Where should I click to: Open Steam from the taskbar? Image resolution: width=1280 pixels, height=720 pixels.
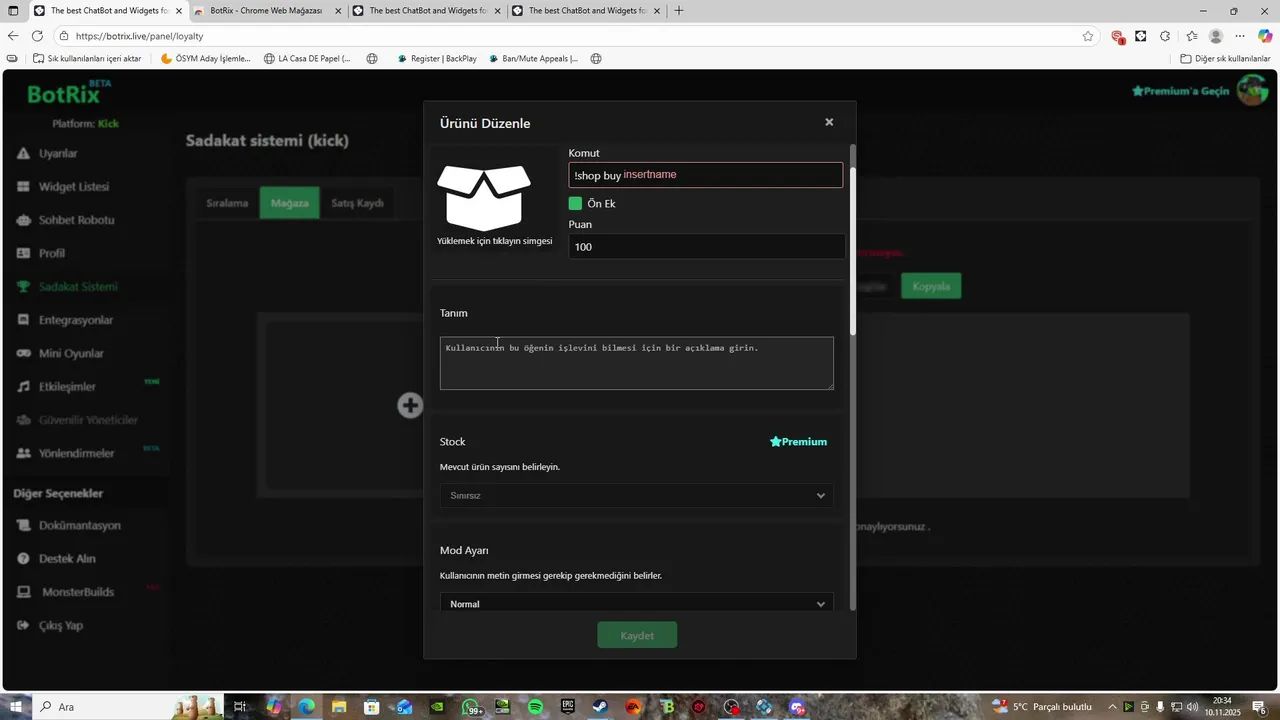click(x=600, y=707)
